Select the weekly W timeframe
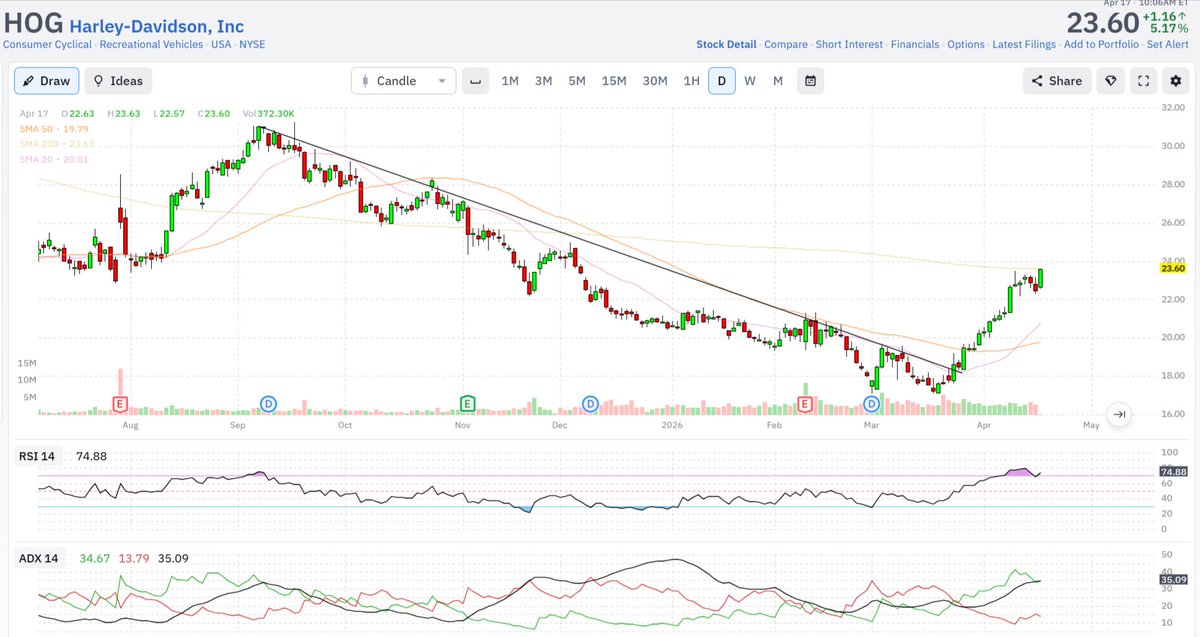 tap(750, 81)
